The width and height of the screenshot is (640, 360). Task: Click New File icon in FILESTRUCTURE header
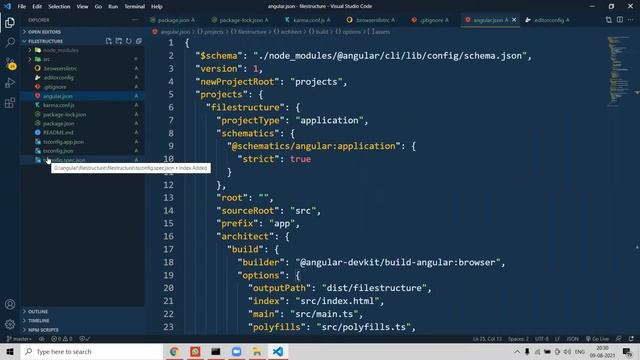[109, 41]
